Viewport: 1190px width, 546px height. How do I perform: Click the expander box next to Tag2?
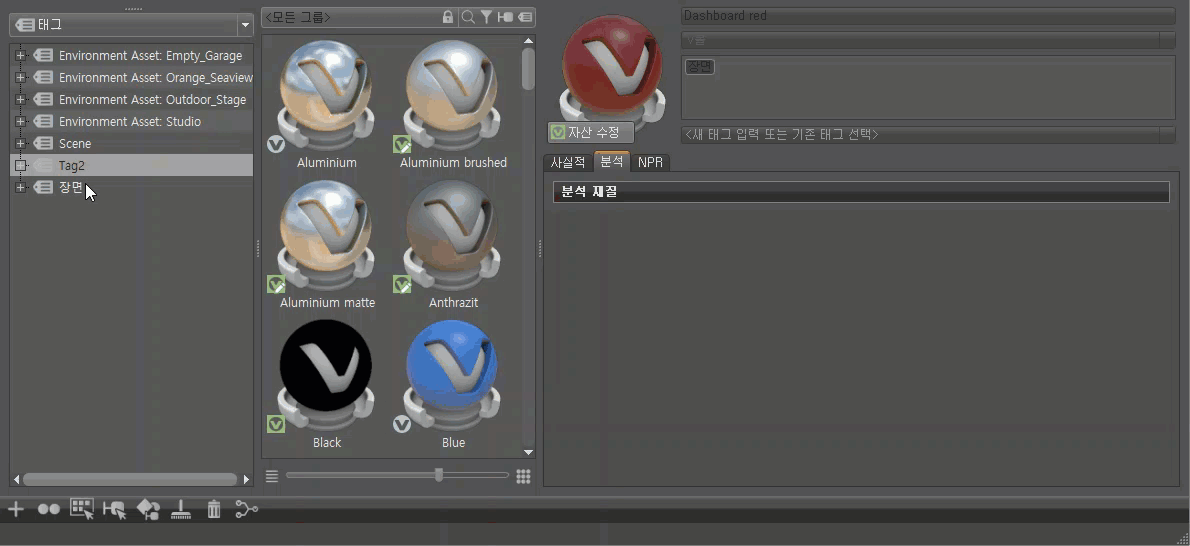pos(20,166)
